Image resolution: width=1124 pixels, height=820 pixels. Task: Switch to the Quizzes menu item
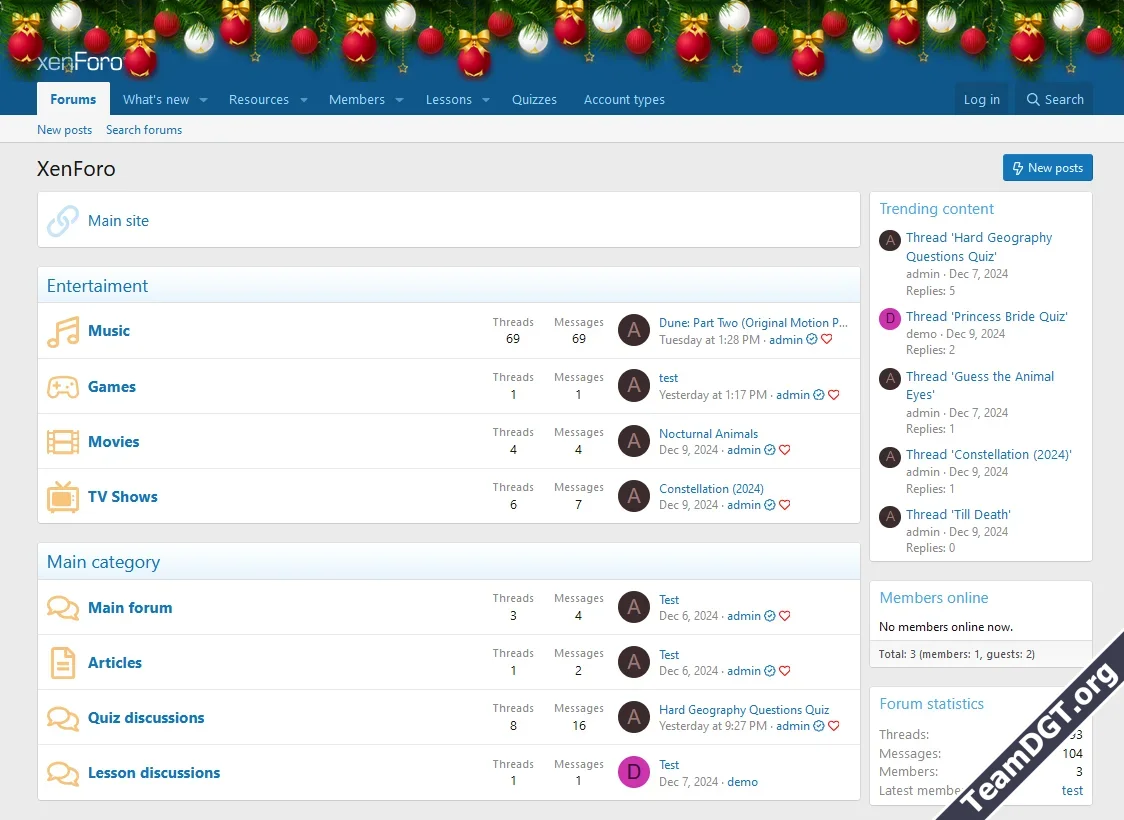point(534,99)
